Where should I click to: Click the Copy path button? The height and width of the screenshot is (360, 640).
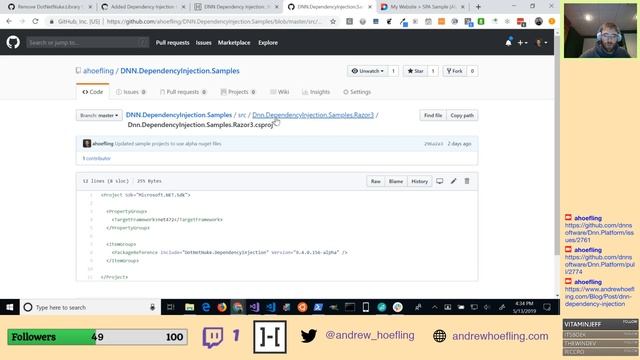click(462, 116)
